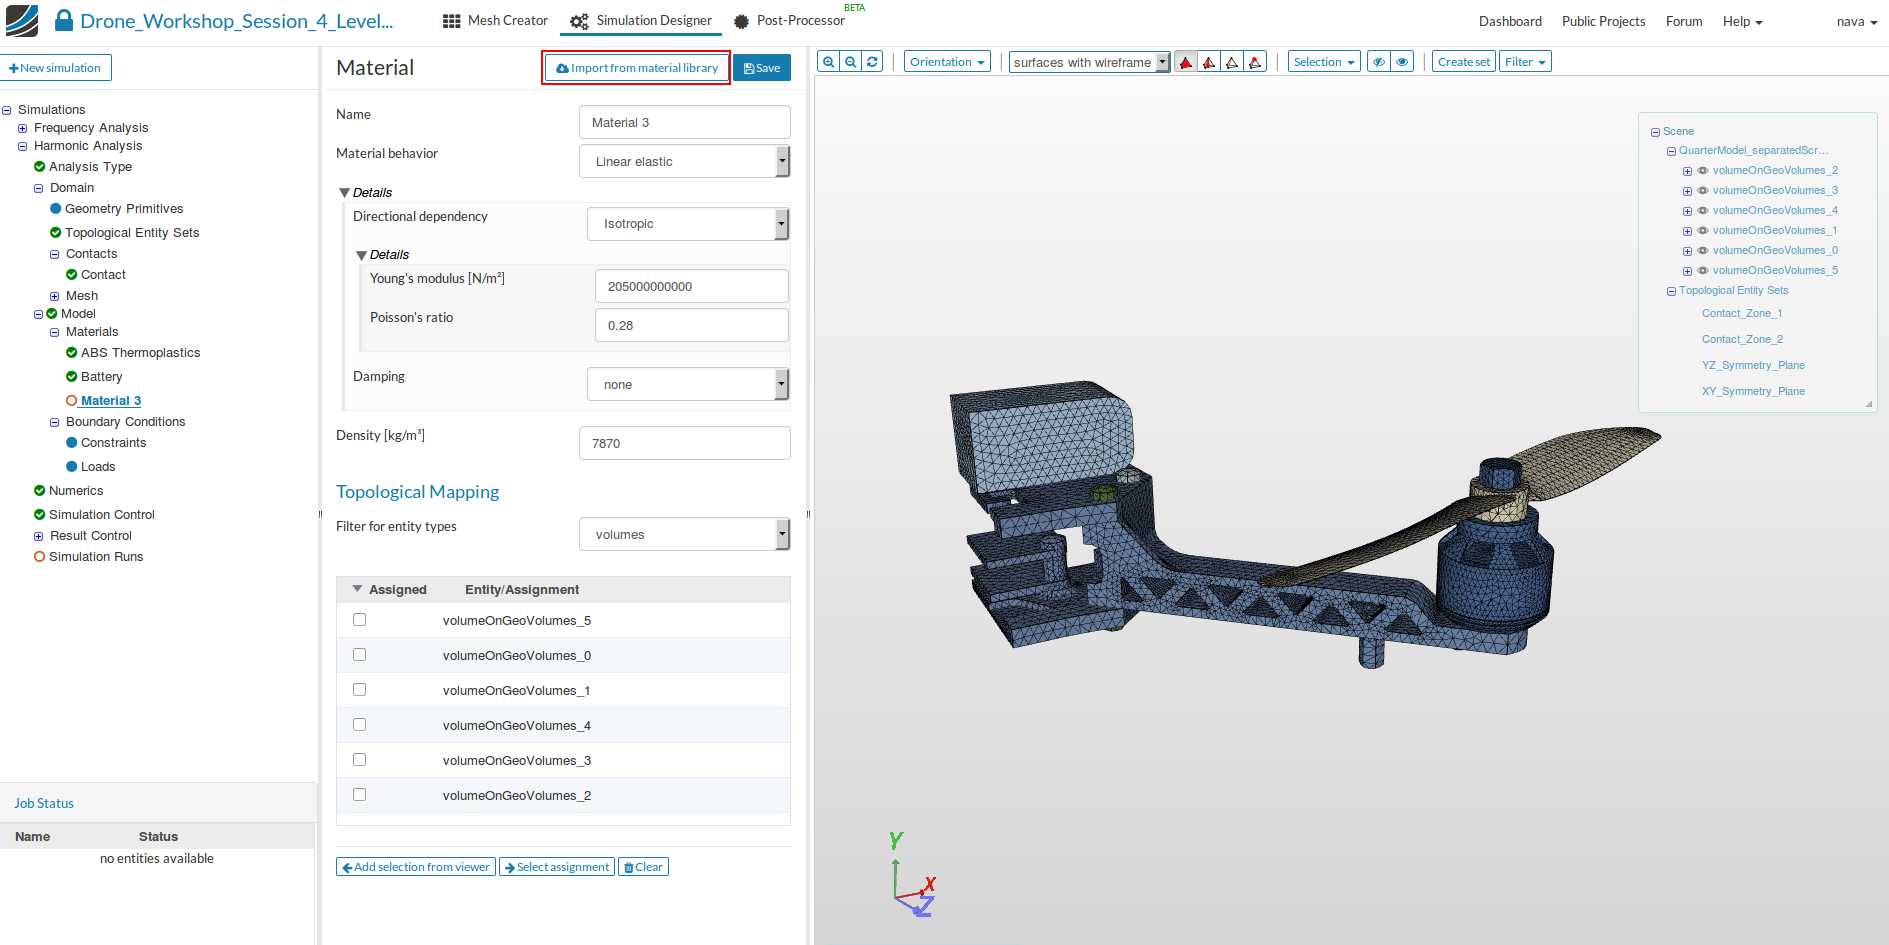Click the blue status dot beside Loads
The height and width of the screenshot is (945, 1889).
click(x=72, y=467)
